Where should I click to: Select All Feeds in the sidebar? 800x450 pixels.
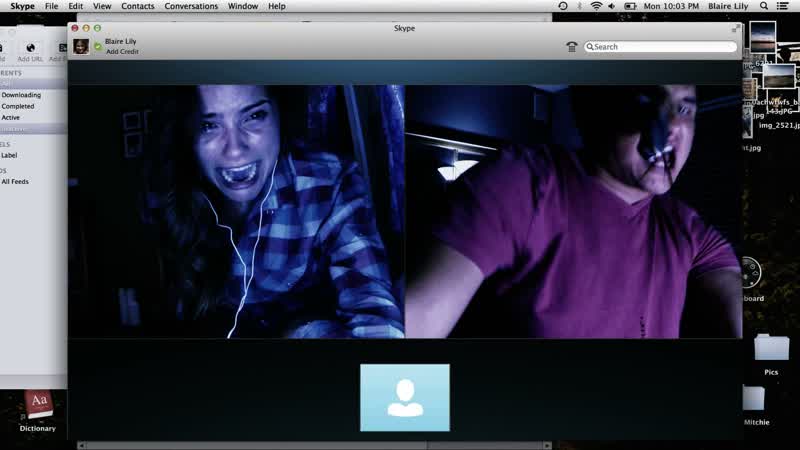(x=15, y=182)
